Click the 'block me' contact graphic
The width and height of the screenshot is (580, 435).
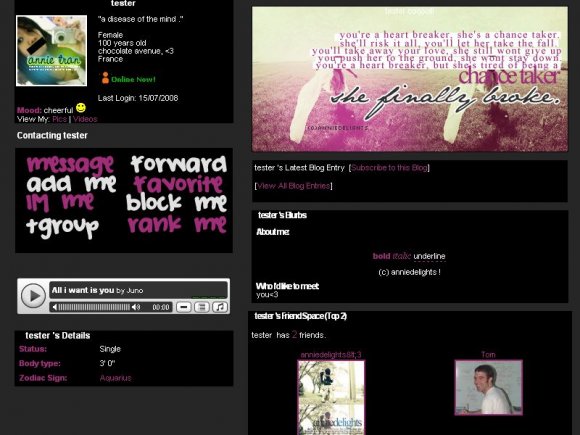176,203
